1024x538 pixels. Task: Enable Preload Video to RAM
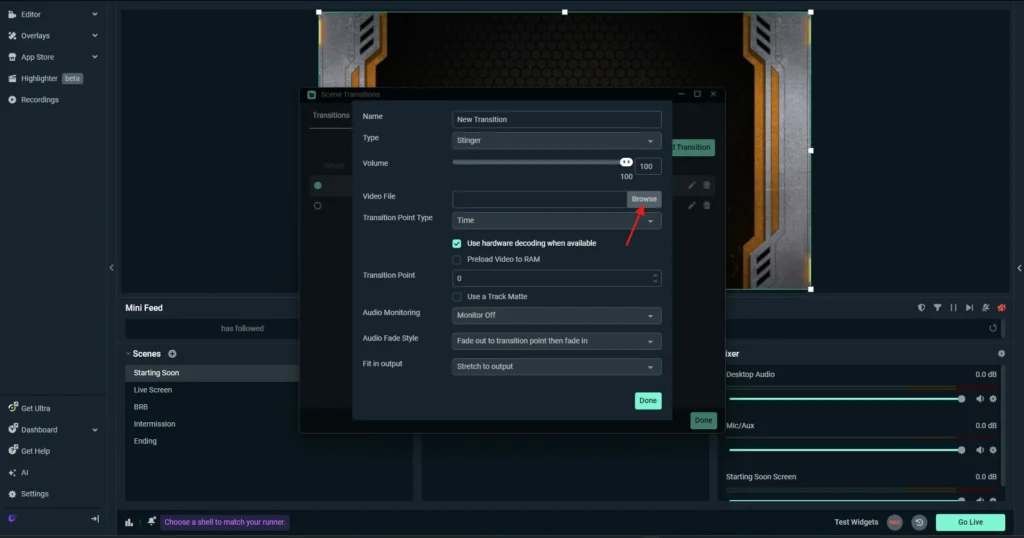457,259
